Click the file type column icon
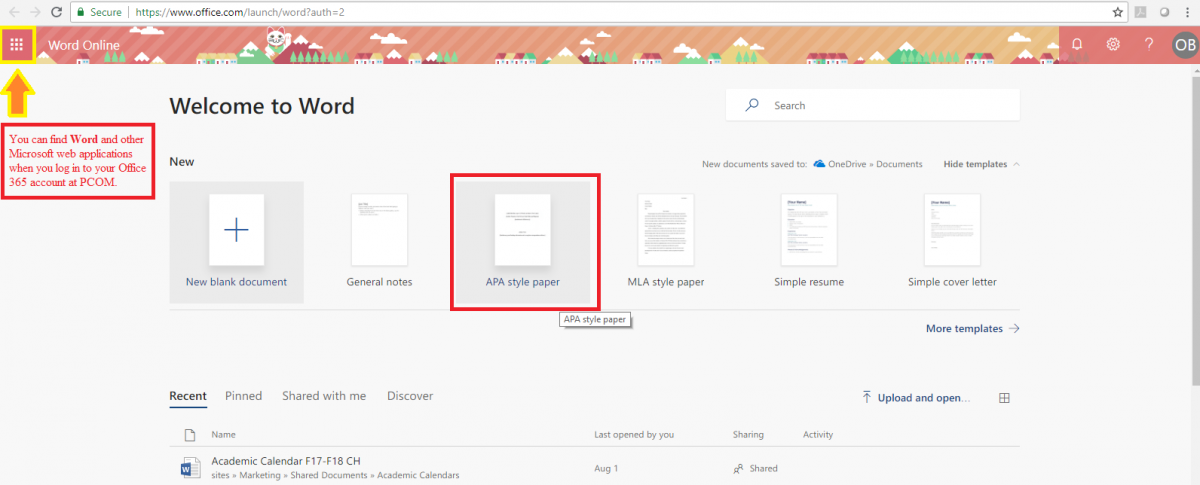Viewport: 1200px width, 485px height. pyautogui.click(x=190, y=435)
